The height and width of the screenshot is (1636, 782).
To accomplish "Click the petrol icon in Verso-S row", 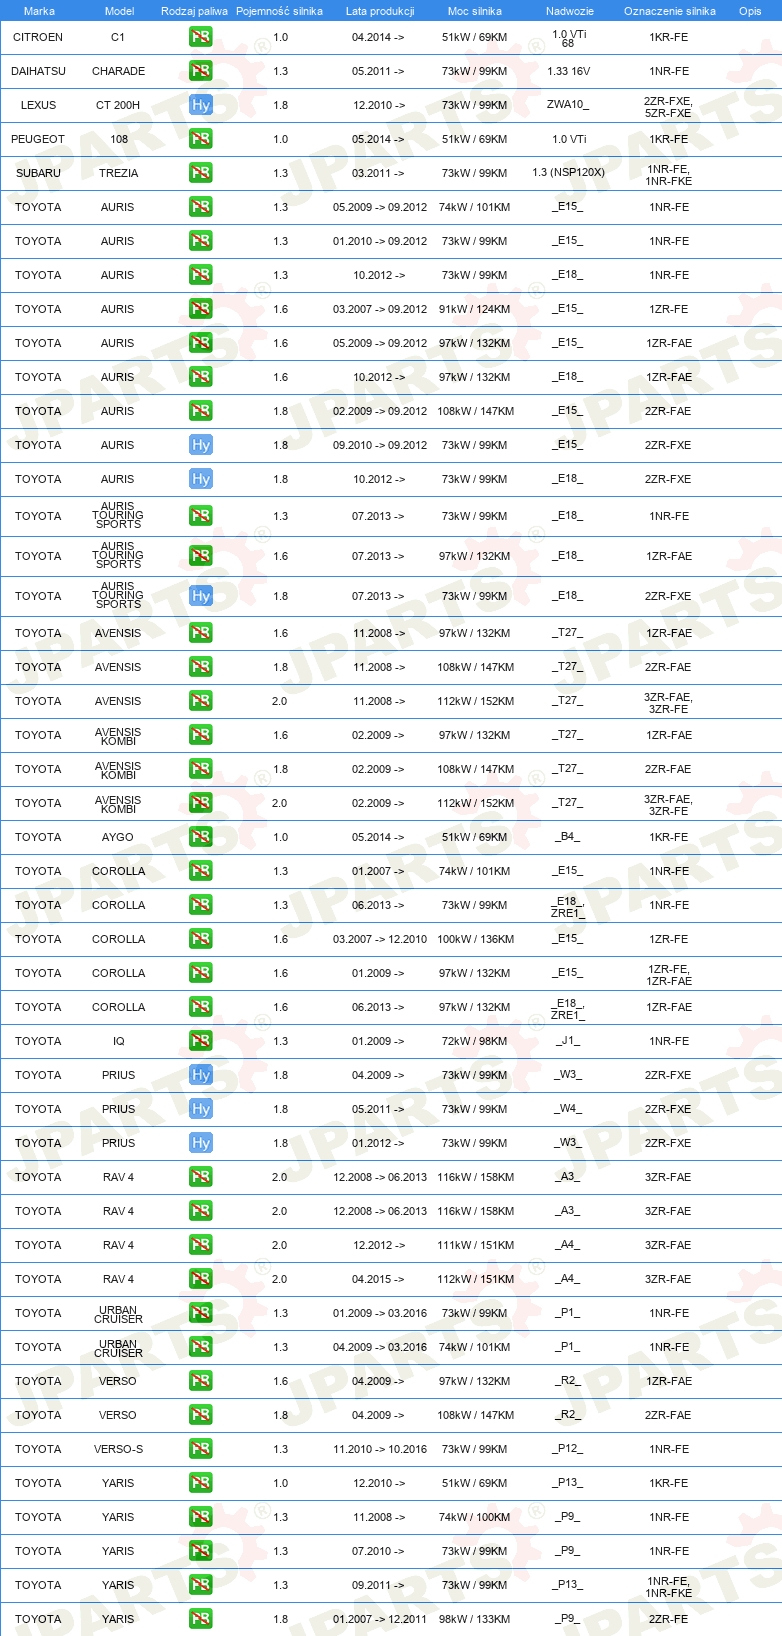I will point(201,1449).
